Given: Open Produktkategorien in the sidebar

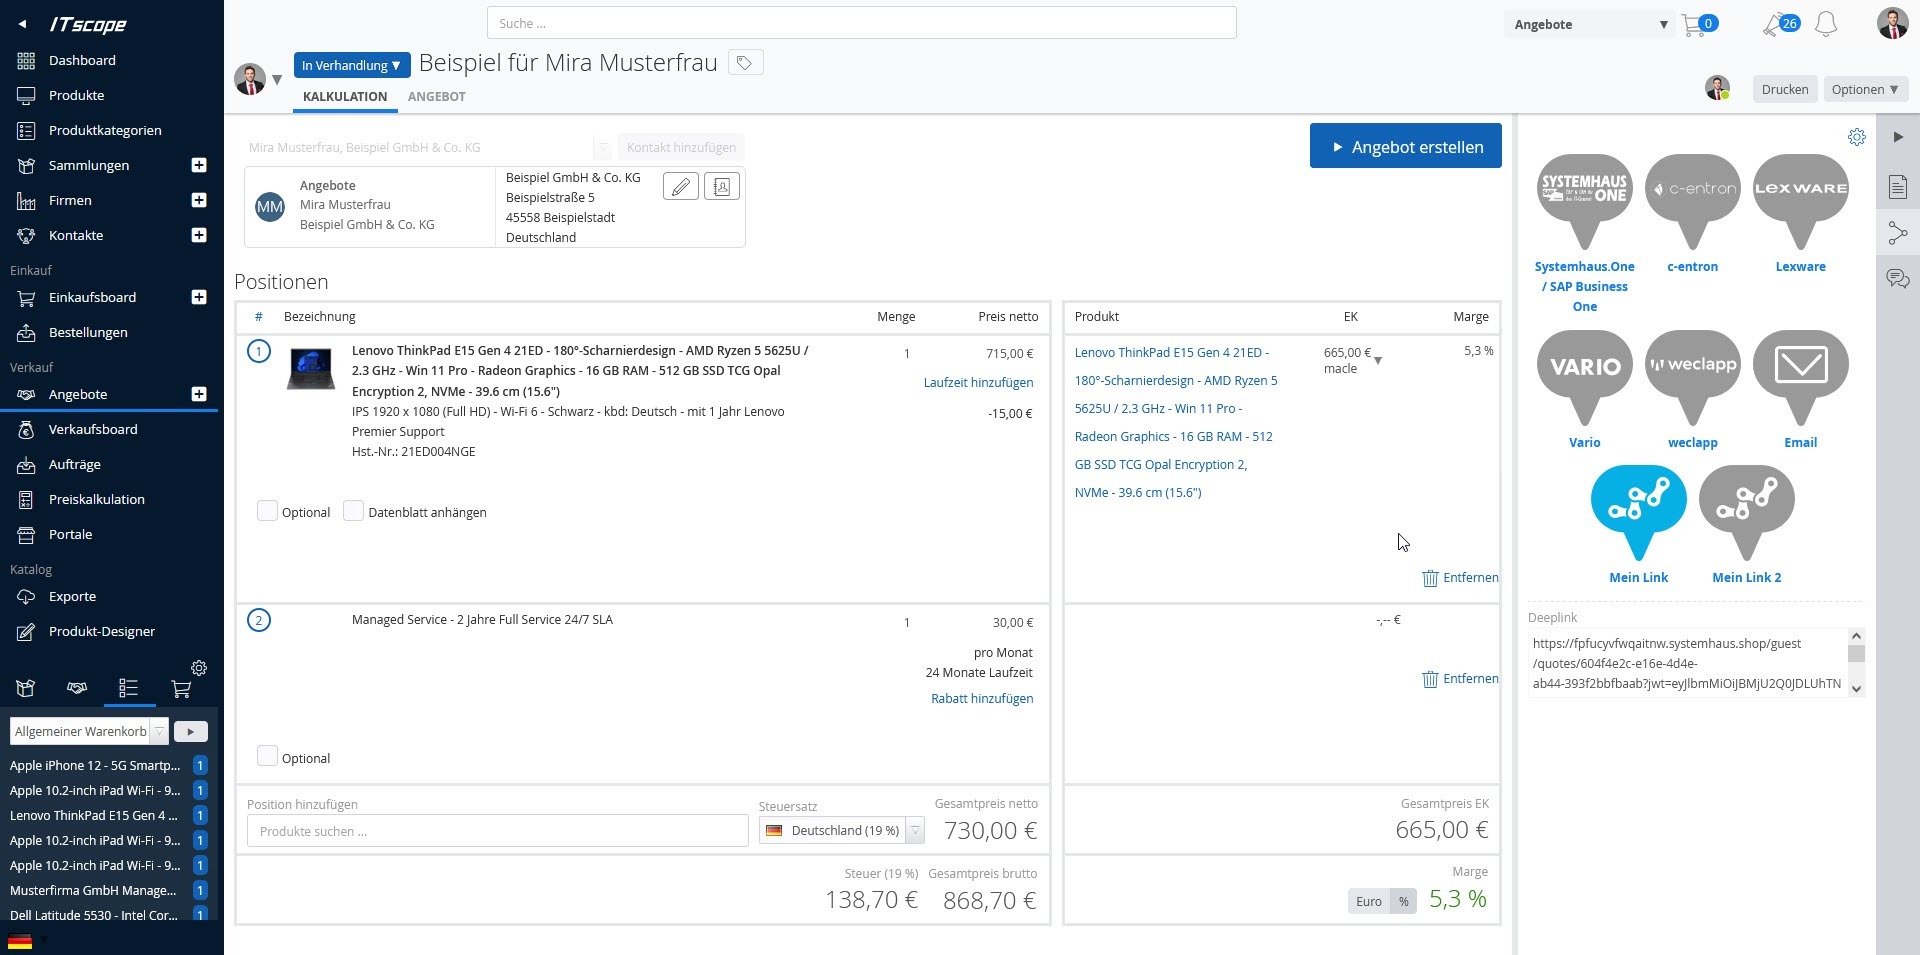Looking at the screenshot, I should [105, 131].
